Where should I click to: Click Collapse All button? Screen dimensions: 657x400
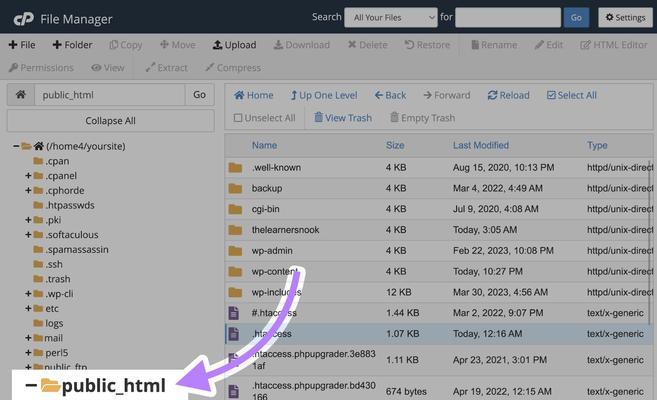tap(111, 121)
